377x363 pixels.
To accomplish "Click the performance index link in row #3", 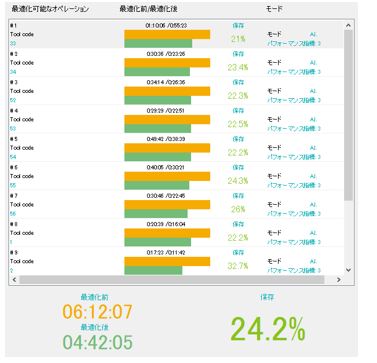I will click(x=294, y=100).
